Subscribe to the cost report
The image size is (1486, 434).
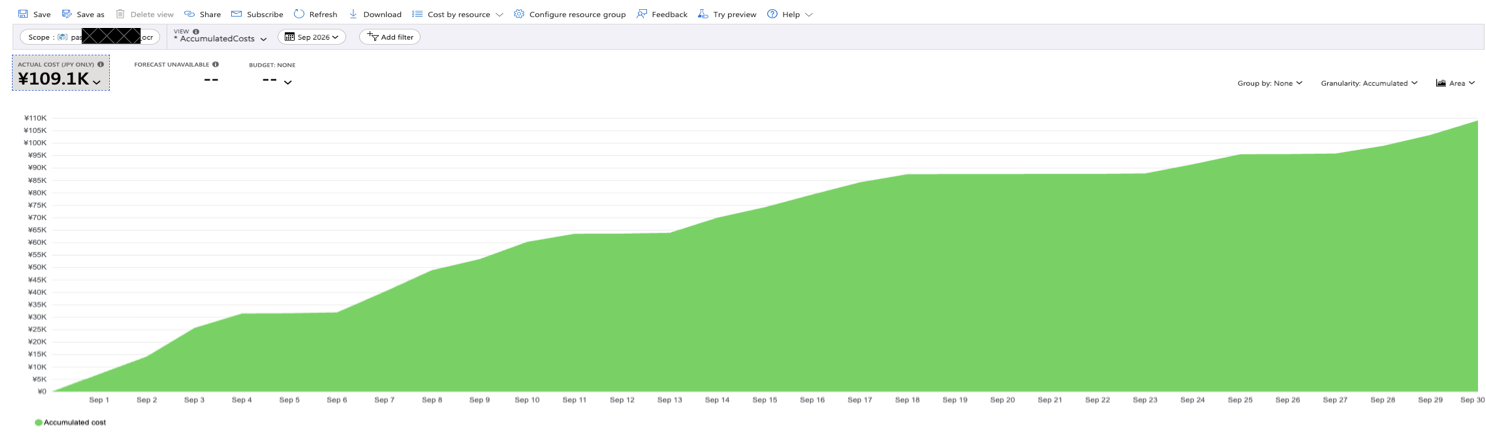pyautogui.click(x=257, y=14)
